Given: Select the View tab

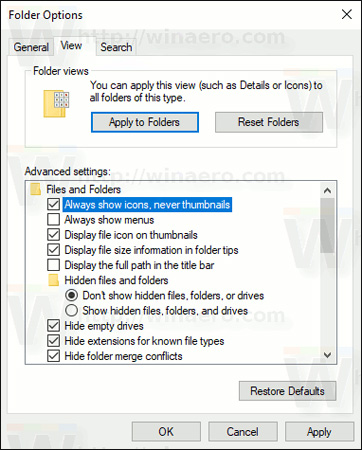Looking at the screenshot, I should coord(71,46).
